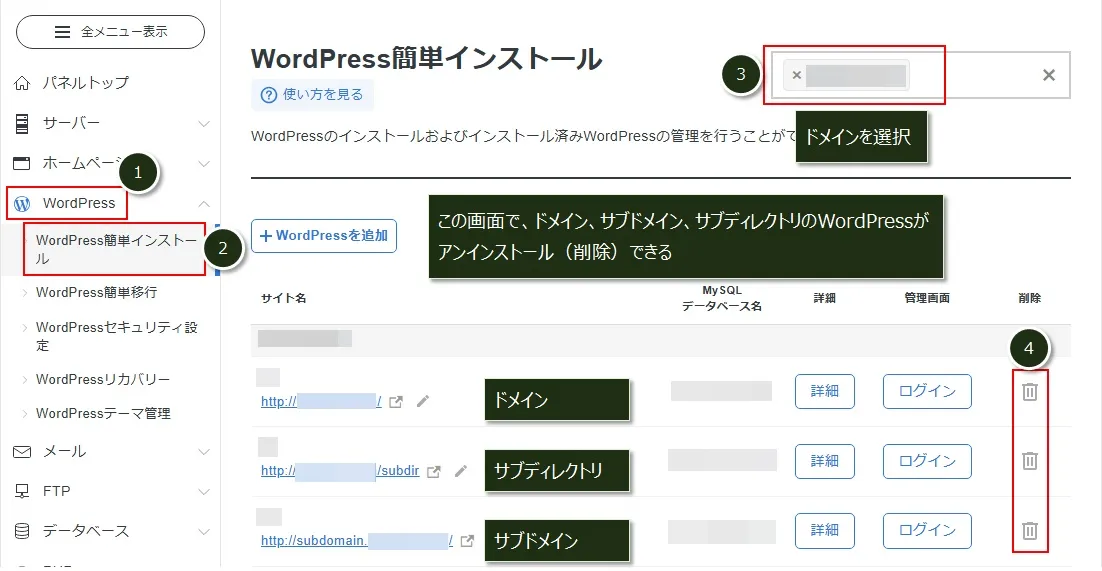The width and height of the screenshot is (1102, 571).
Task: Click inside the domain selection field
Action: coord(920,75)
